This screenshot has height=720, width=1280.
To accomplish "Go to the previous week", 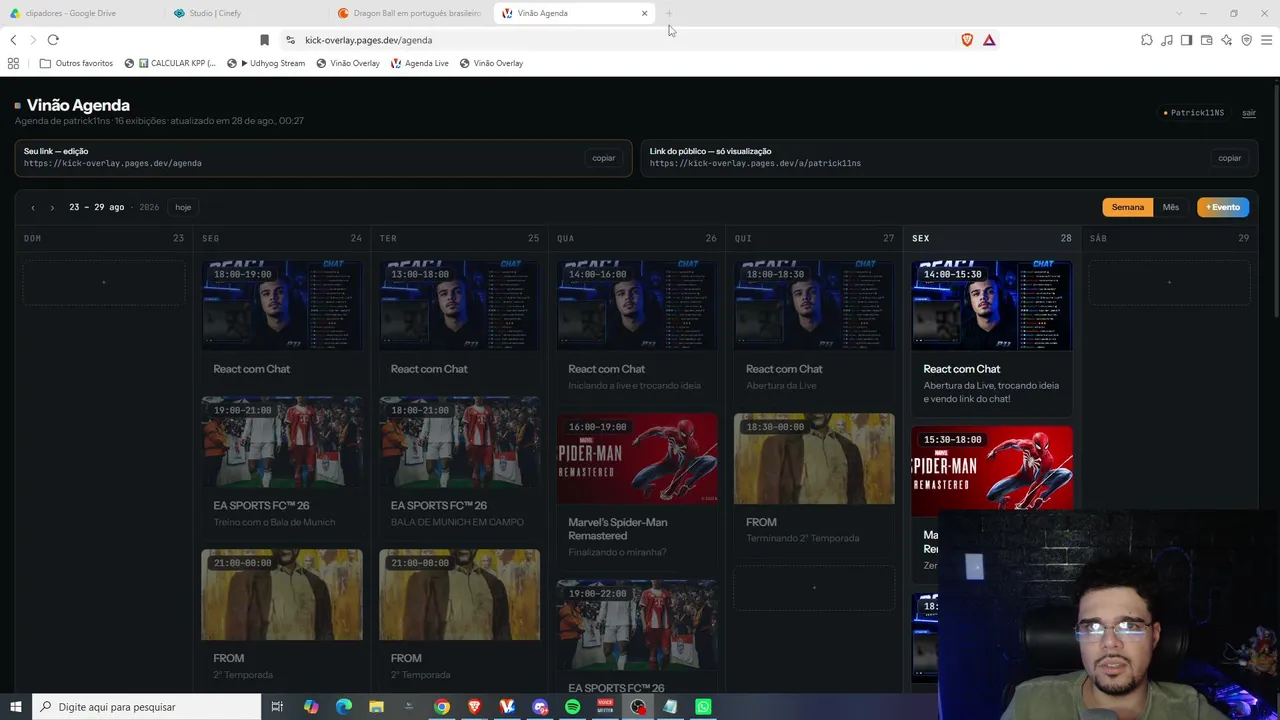I will pyautogui.click(x=33, y=207).
